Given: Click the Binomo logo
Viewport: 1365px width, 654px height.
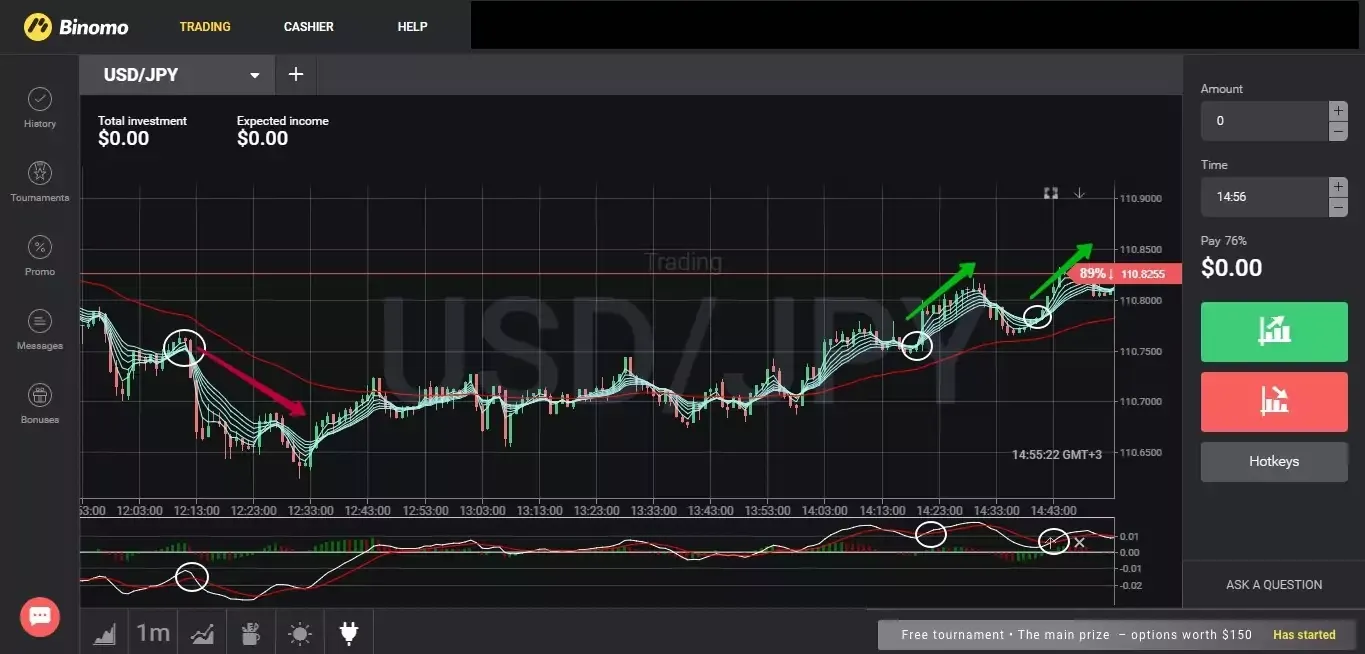Looking at the screenshot, I should (x=77, y=27).
